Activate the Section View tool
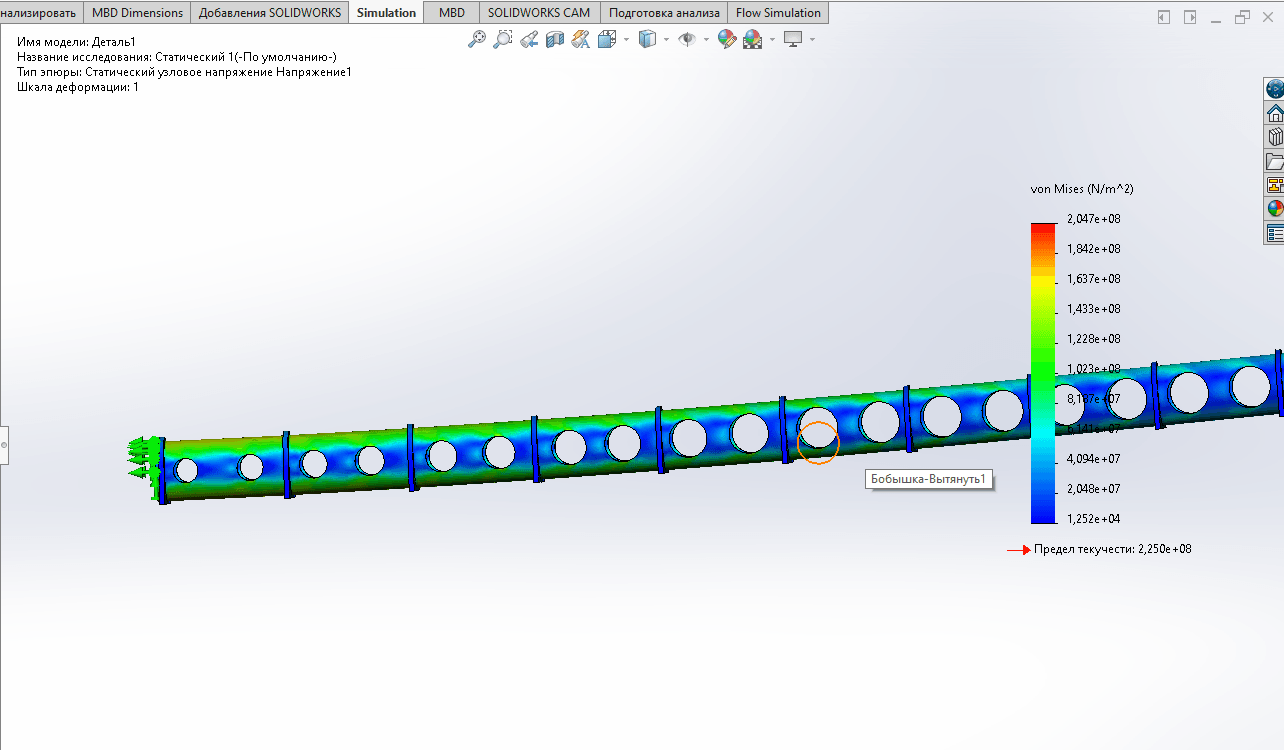 555,39
